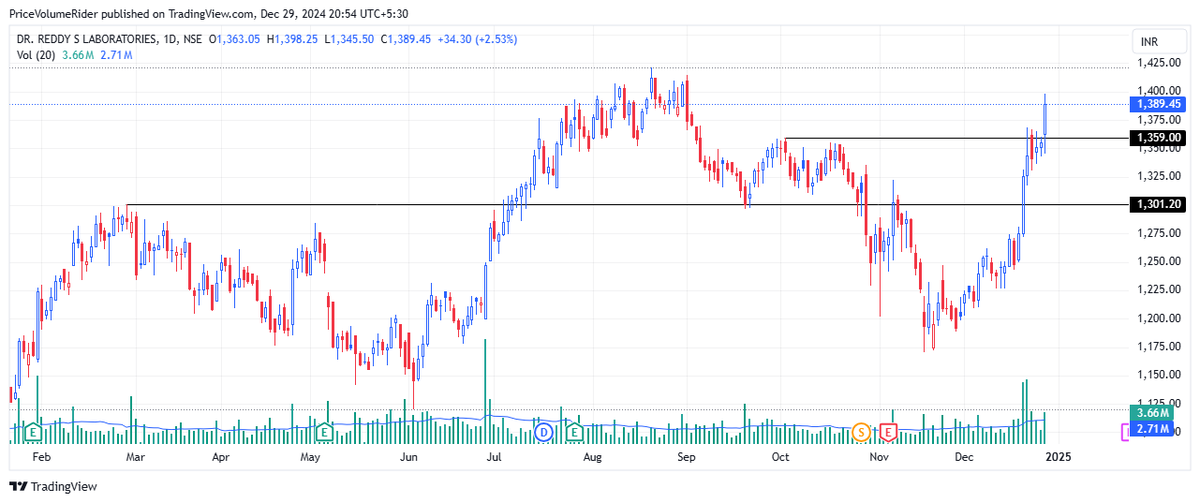Click the high price H1,398.25

click(293, 39)
